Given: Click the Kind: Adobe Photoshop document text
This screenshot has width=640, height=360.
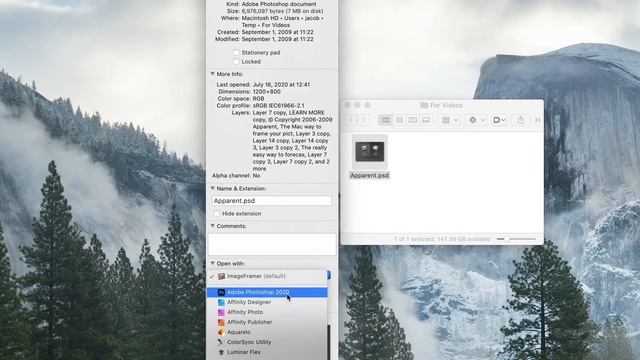Looking at the screenshot, I should [279, 4].
